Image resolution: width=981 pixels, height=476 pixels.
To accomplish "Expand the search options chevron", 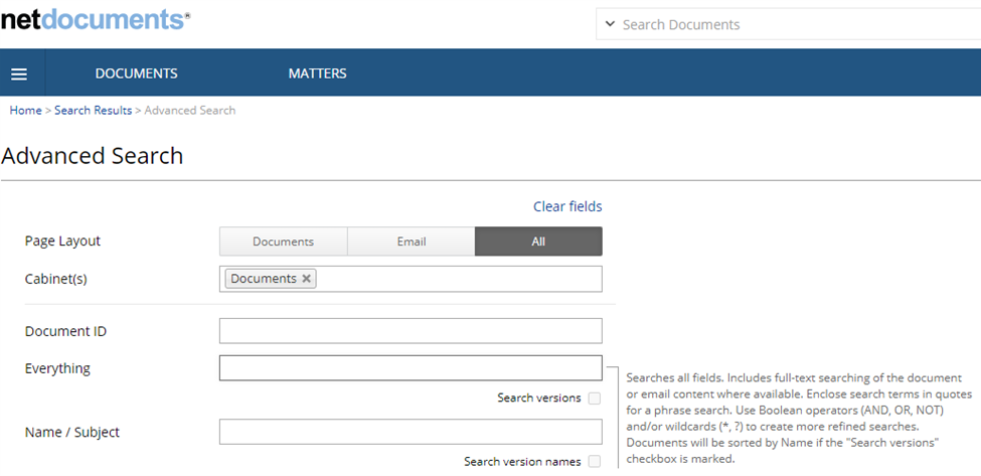I will (610, 24).
